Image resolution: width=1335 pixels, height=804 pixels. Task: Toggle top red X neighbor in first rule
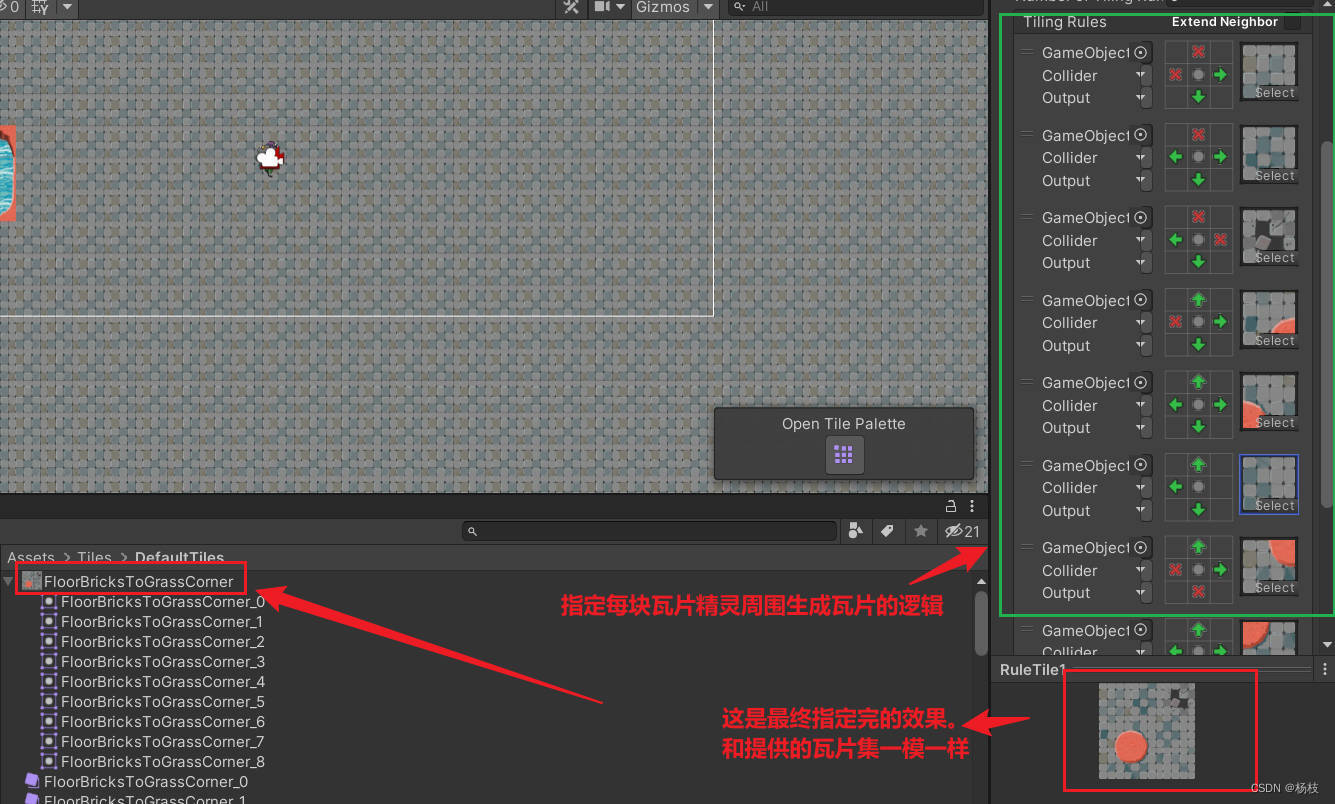(x=1198, y=52)
